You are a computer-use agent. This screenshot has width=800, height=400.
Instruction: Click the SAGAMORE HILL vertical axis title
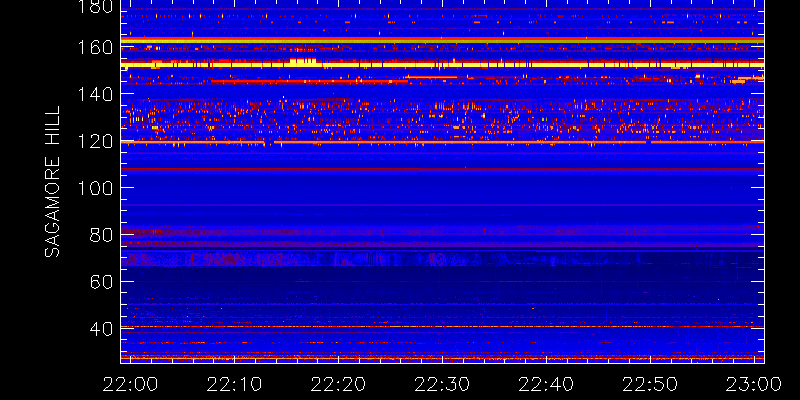tap(52, 182)
